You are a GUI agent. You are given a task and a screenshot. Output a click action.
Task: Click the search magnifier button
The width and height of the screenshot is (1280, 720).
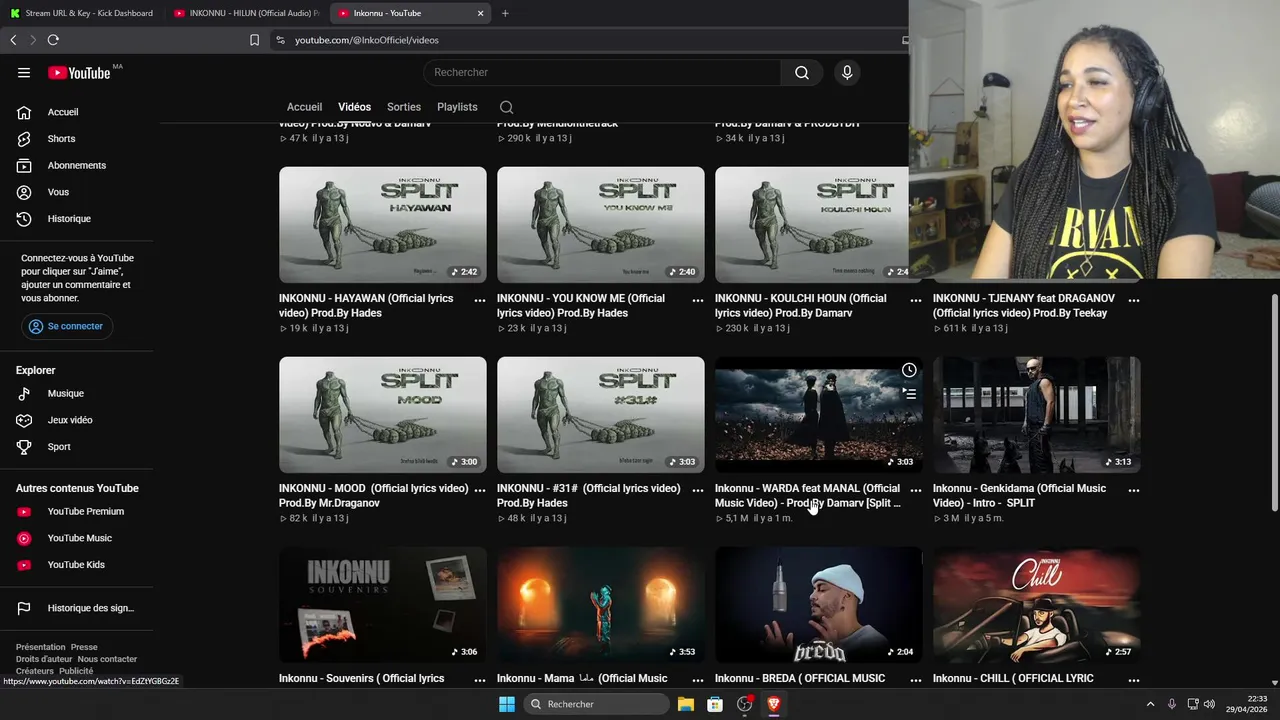(x=802, y=72)
